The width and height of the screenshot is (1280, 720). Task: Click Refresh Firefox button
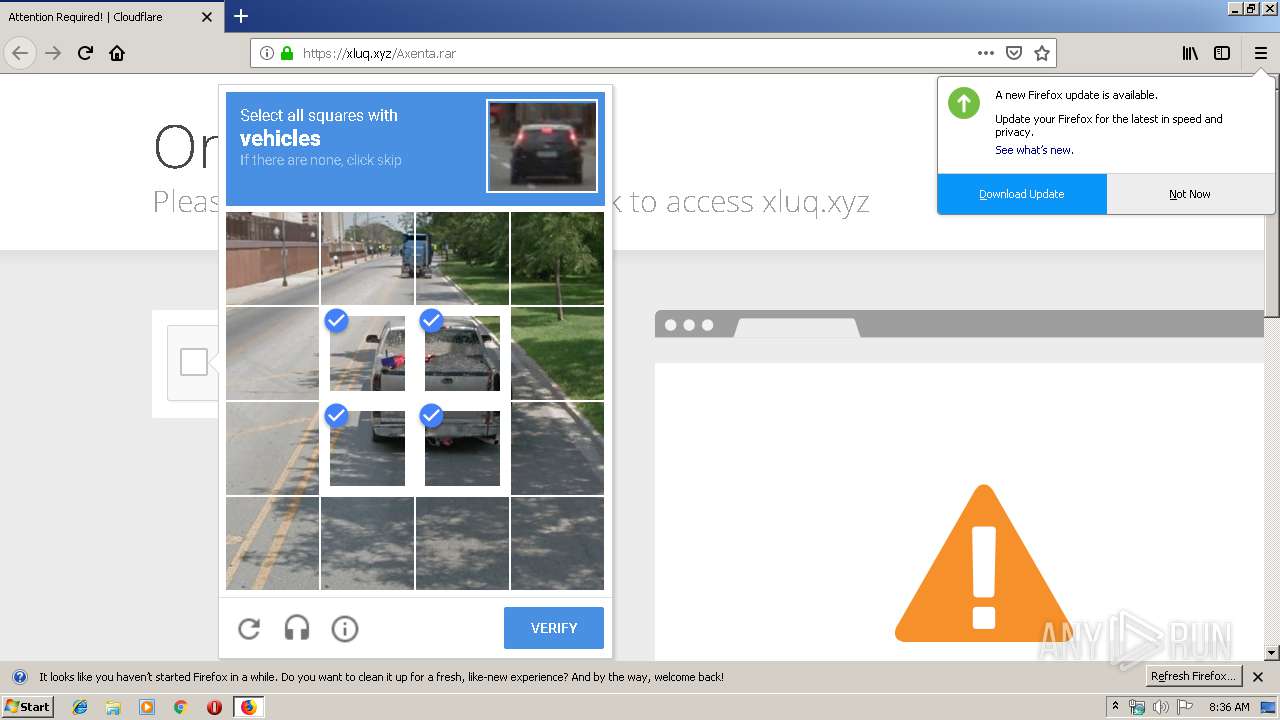[x=1194, y=677]
